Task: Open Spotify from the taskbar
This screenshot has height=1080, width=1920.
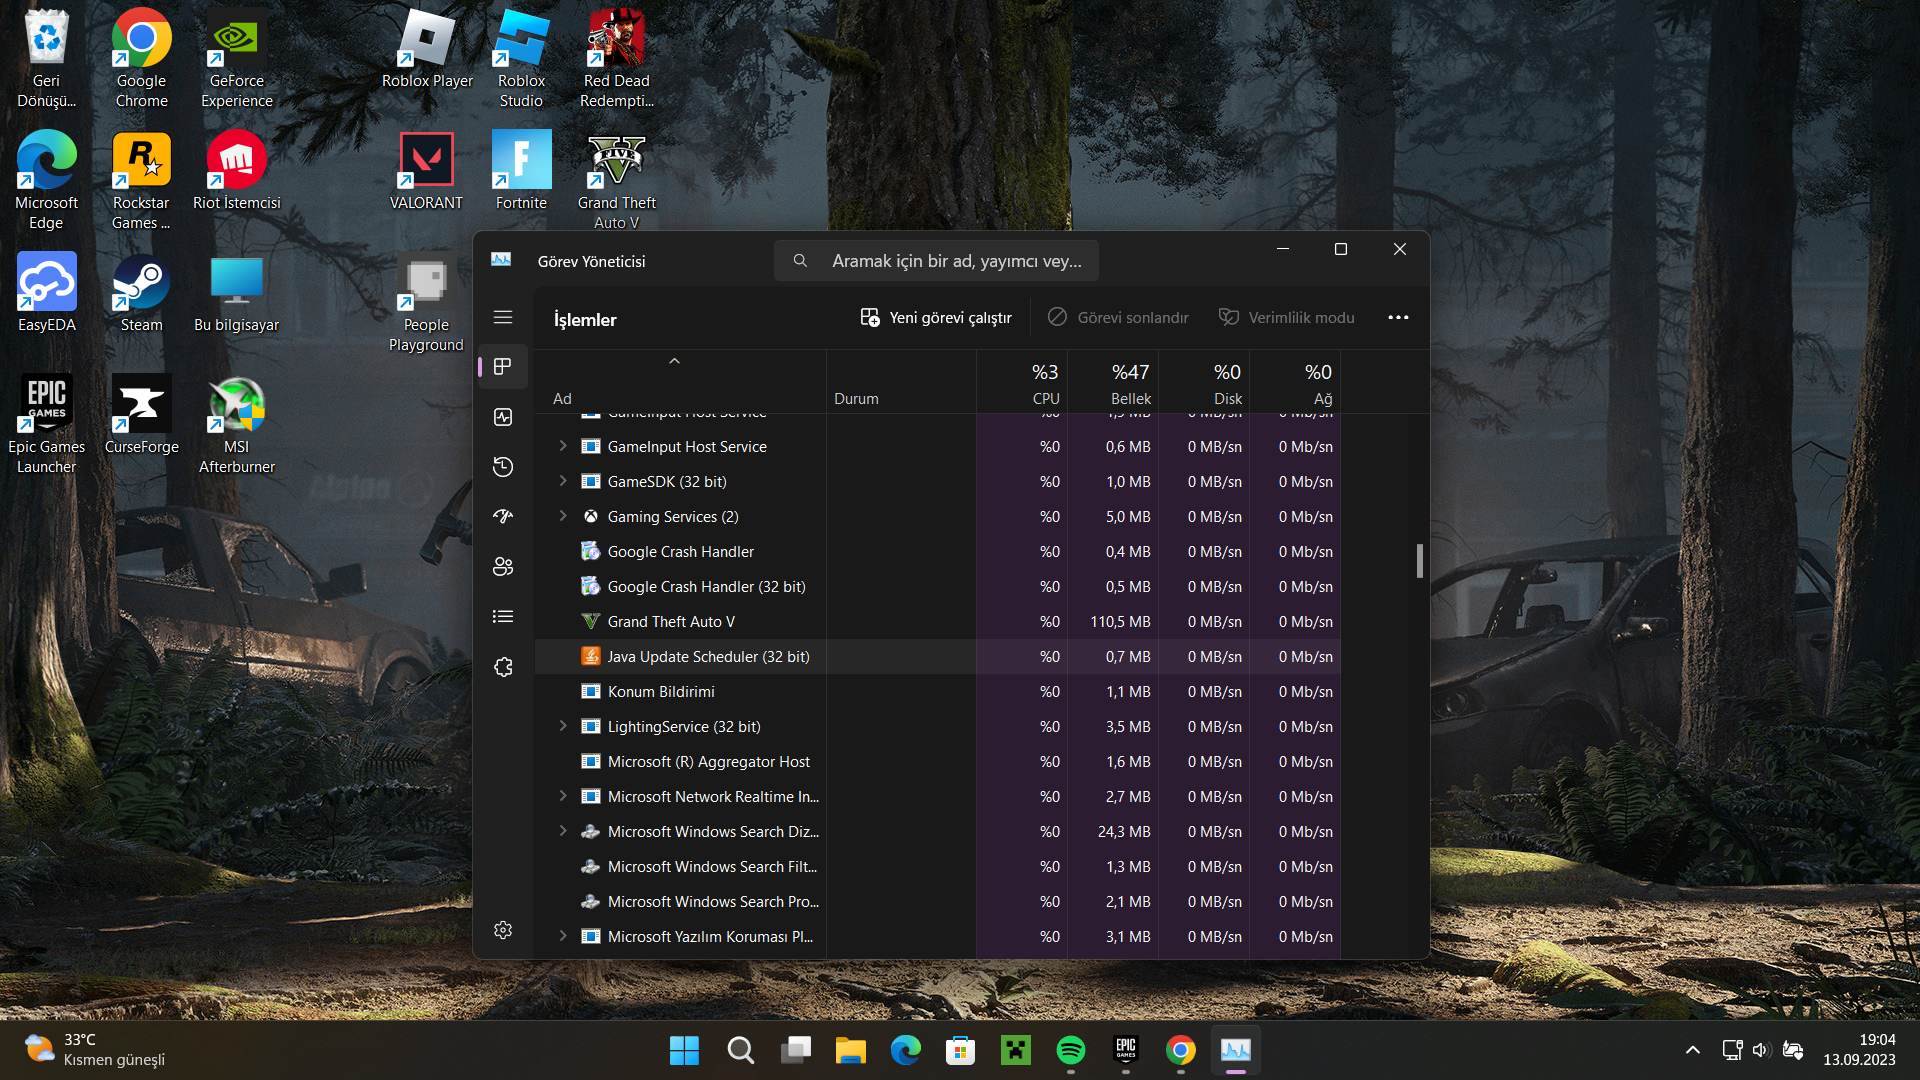Action: tap(1070, 1050)
